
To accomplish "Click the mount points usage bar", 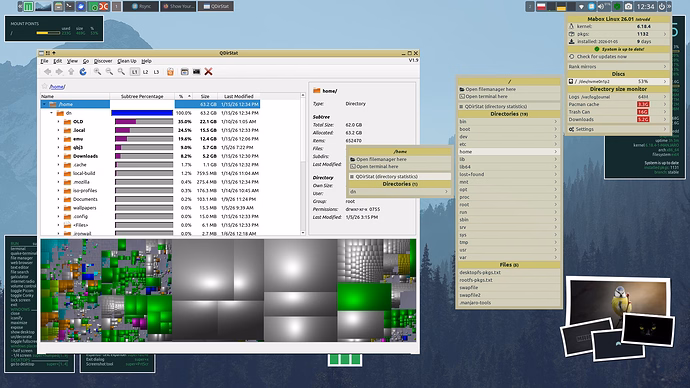I will [x=48, y=33].
